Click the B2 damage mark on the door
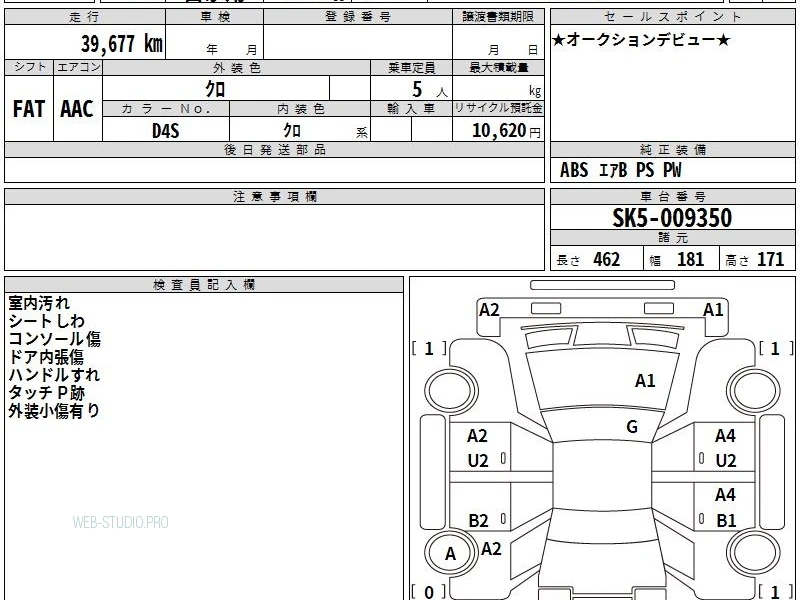The height and width of the screenshot is (600, 800). [478, 520]
